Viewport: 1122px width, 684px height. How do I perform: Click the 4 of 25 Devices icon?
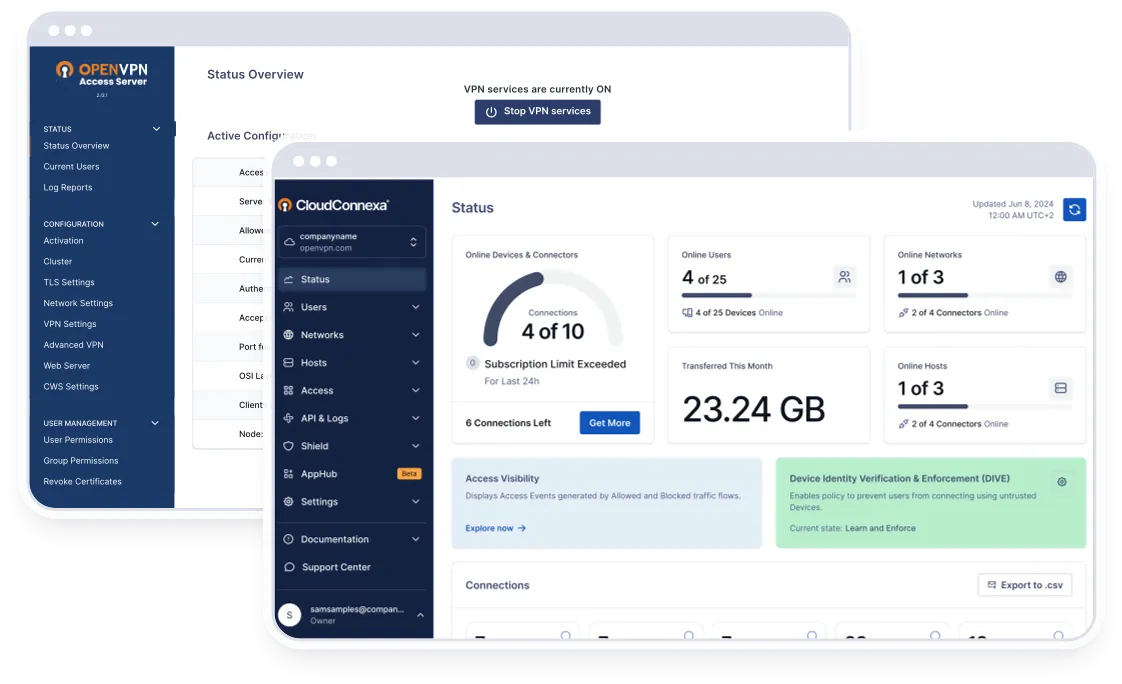tap(687, 313)
